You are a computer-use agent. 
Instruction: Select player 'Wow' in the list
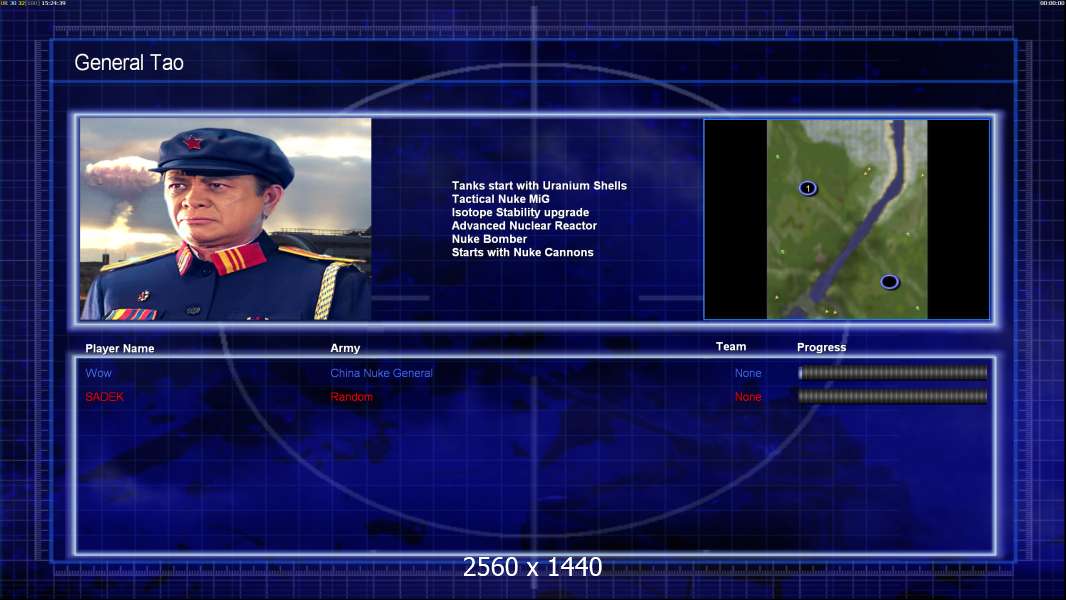[99, 373]
